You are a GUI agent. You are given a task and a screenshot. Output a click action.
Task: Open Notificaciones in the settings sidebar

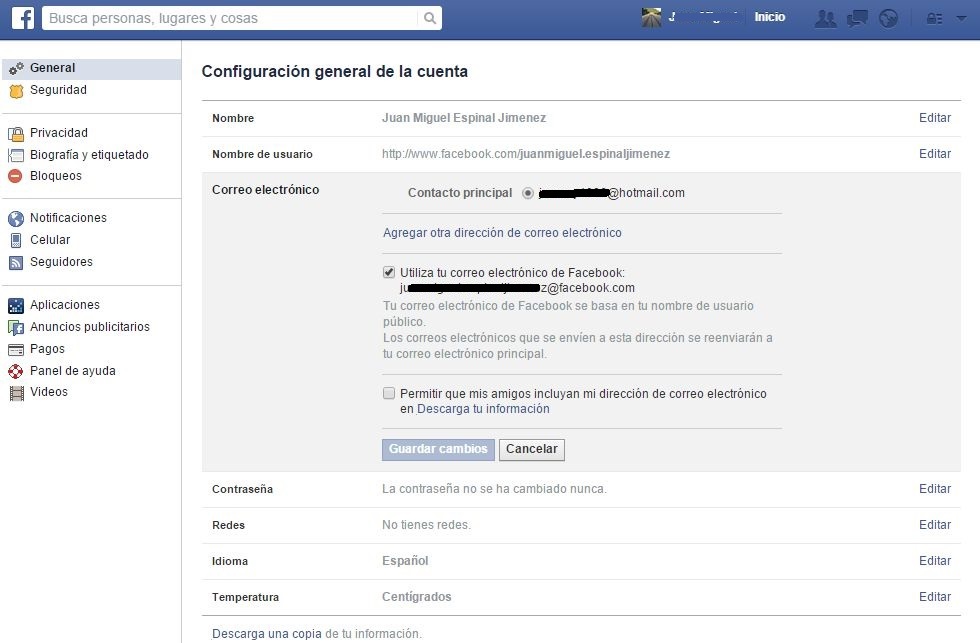click(x=68, y=217)
